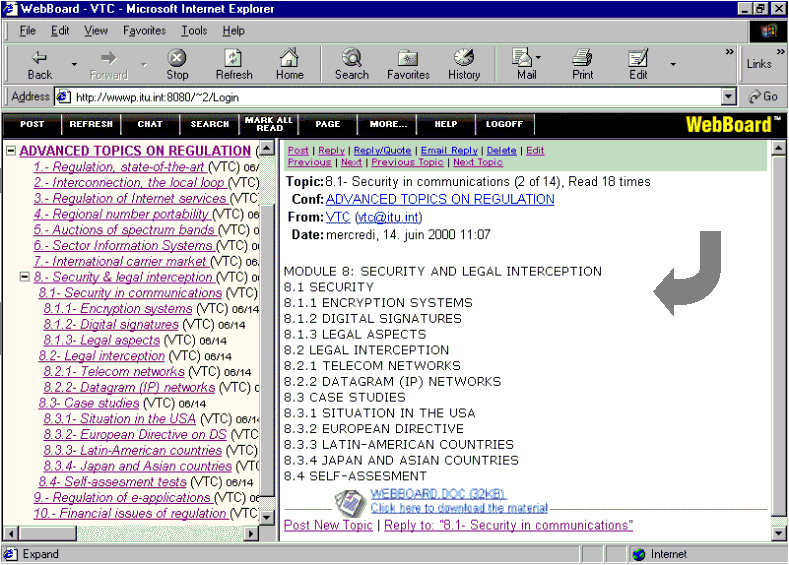Open the Tools menu
789x565 pixels.
(194, 31)
